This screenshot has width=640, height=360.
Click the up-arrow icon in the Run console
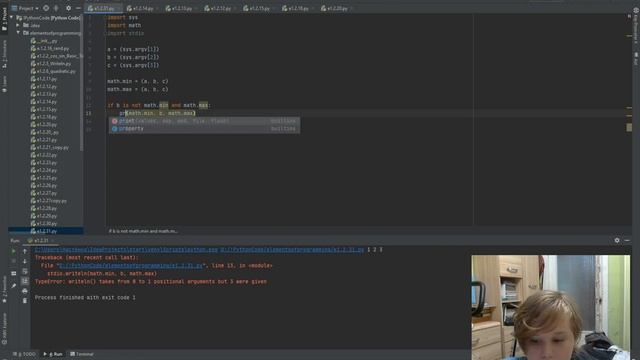(x=24, y=251)
